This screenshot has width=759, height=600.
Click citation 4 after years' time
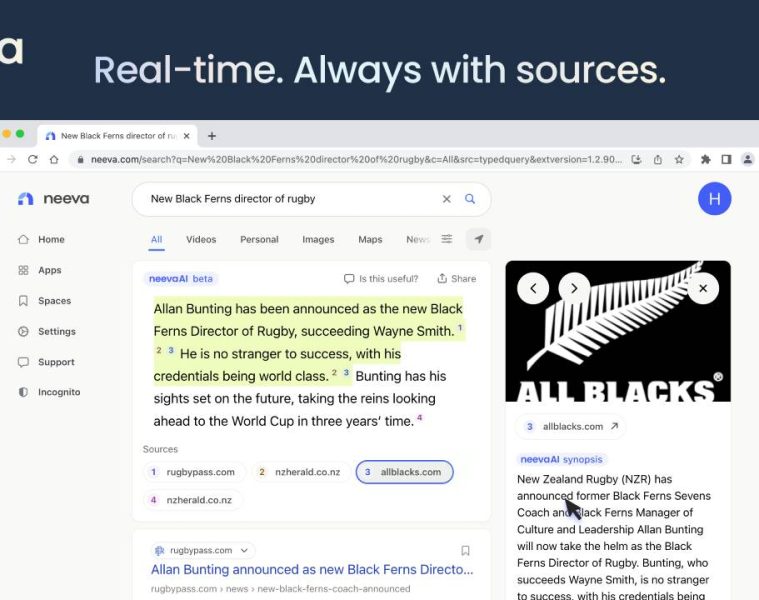click(x=420, y=418)
